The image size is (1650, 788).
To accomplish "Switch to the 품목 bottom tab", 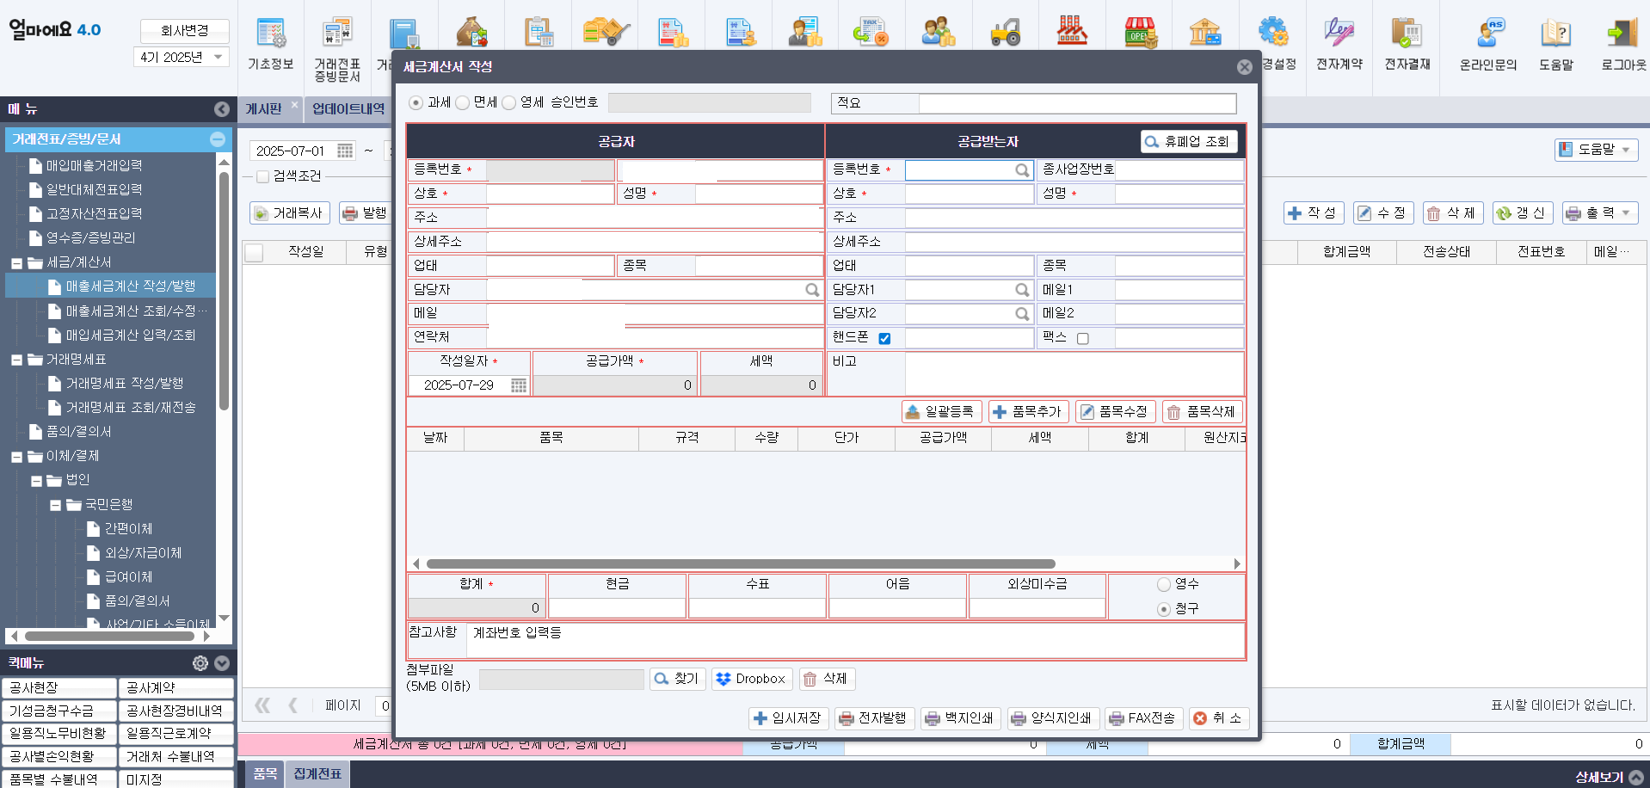I will click(x=265, y=774).
